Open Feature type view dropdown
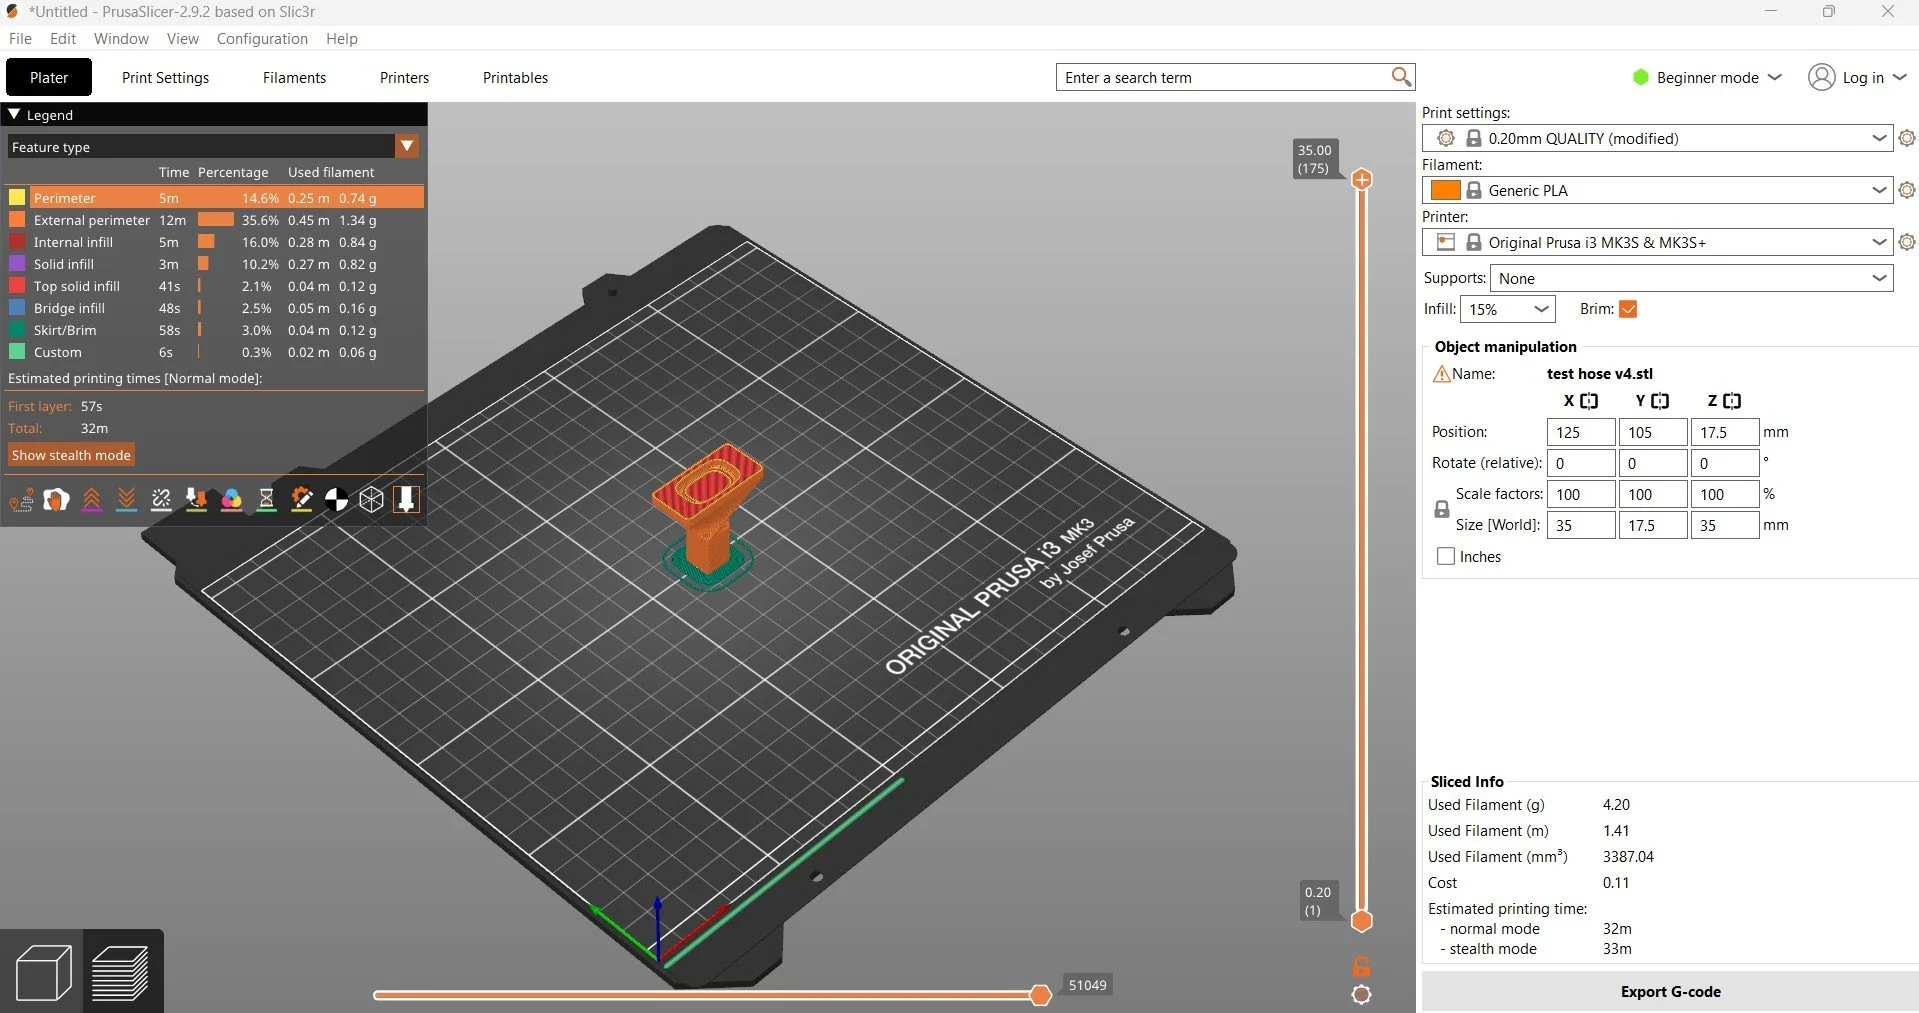This screenshot has height=1013, width=1919. pos(407,146)
